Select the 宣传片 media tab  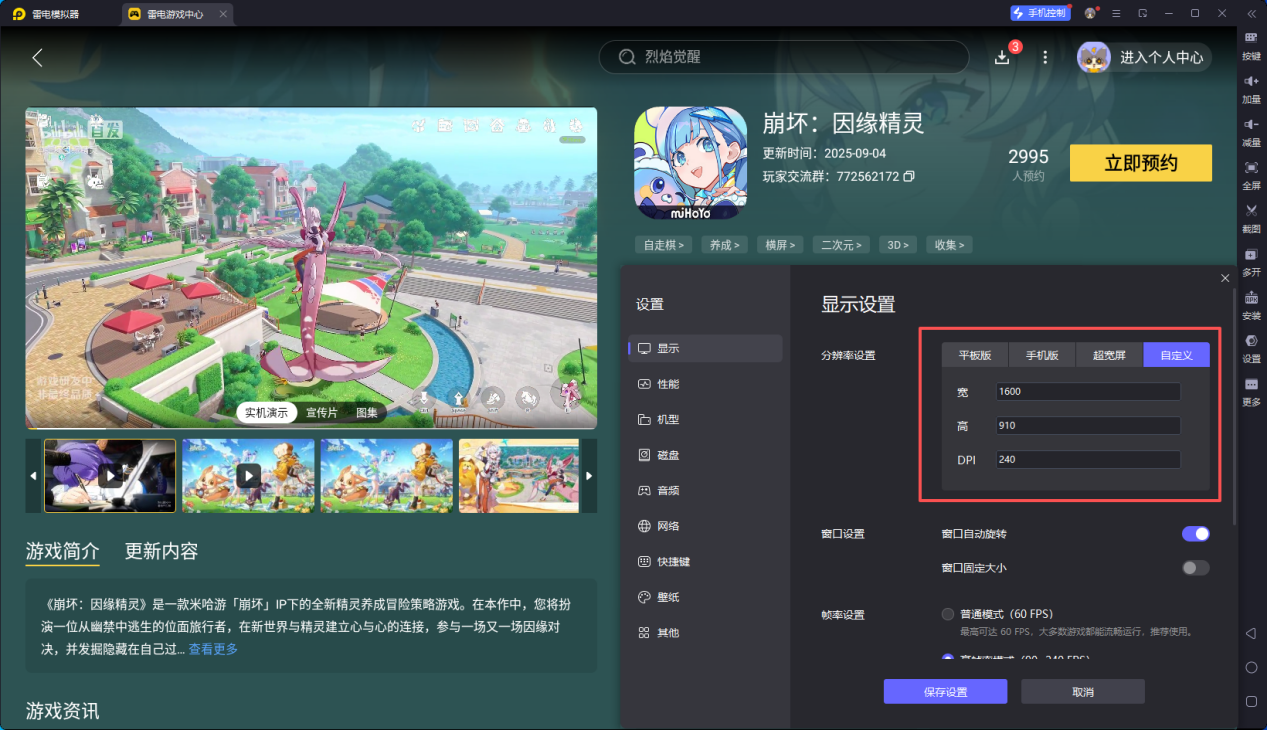321,412
